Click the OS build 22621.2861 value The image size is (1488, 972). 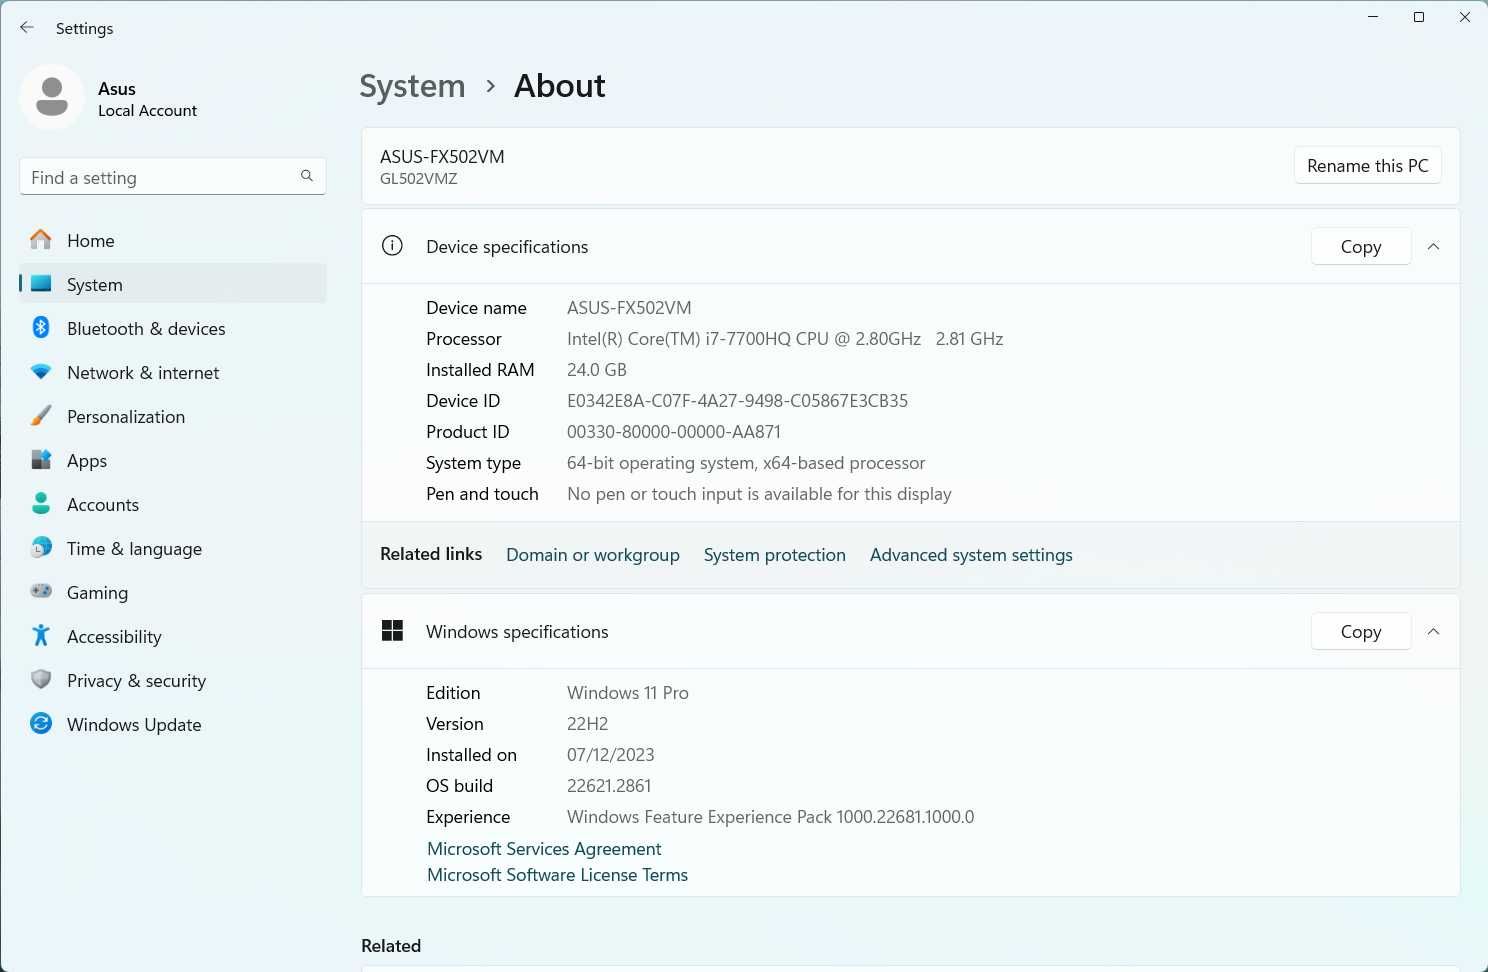tap(609, 785)
